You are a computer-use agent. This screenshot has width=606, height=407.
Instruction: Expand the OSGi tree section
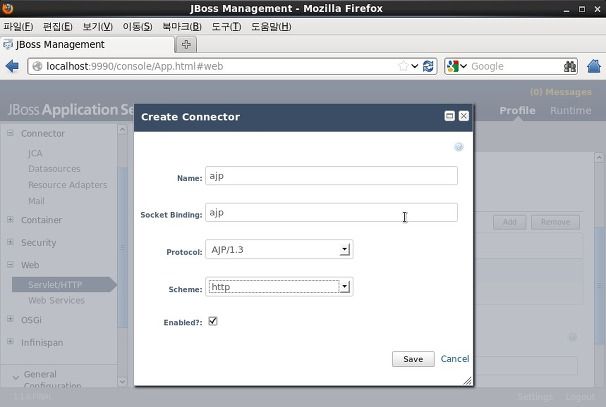[x=10, y=319]
